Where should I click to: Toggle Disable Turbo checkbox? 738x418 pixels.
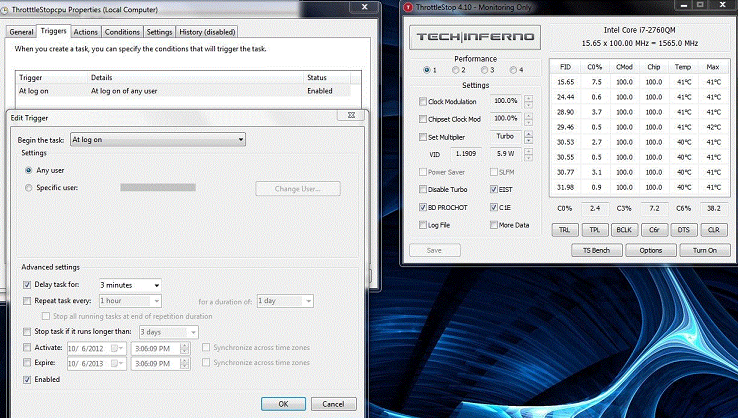tap(423, 189)
